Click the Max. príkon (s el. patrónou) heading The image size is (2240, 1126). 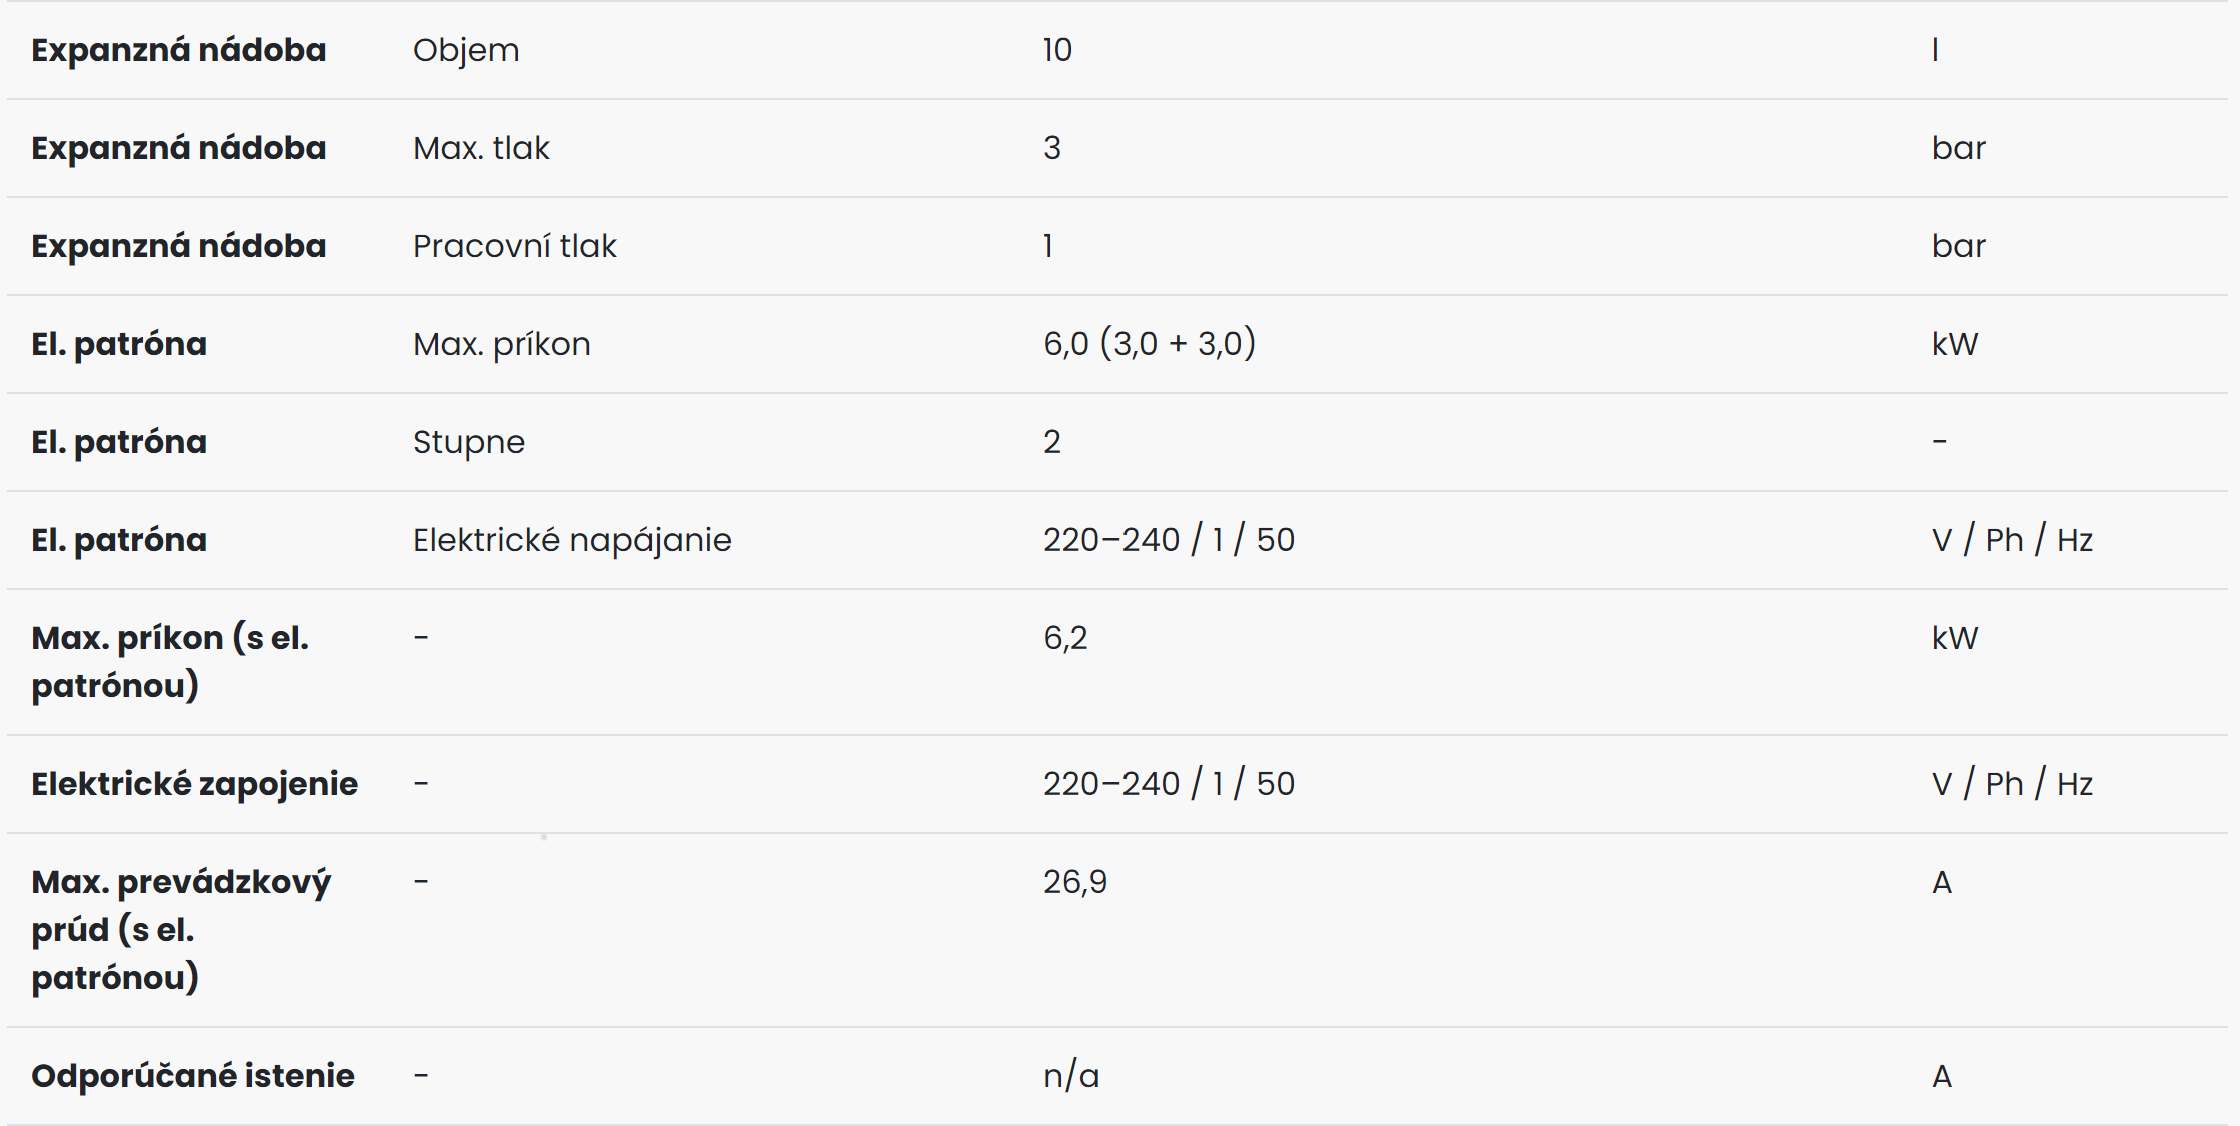[170, 662]
